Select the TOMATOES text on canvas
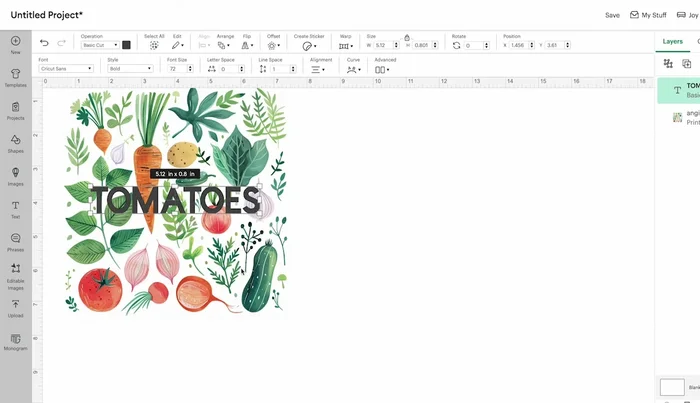 [175, 200]
